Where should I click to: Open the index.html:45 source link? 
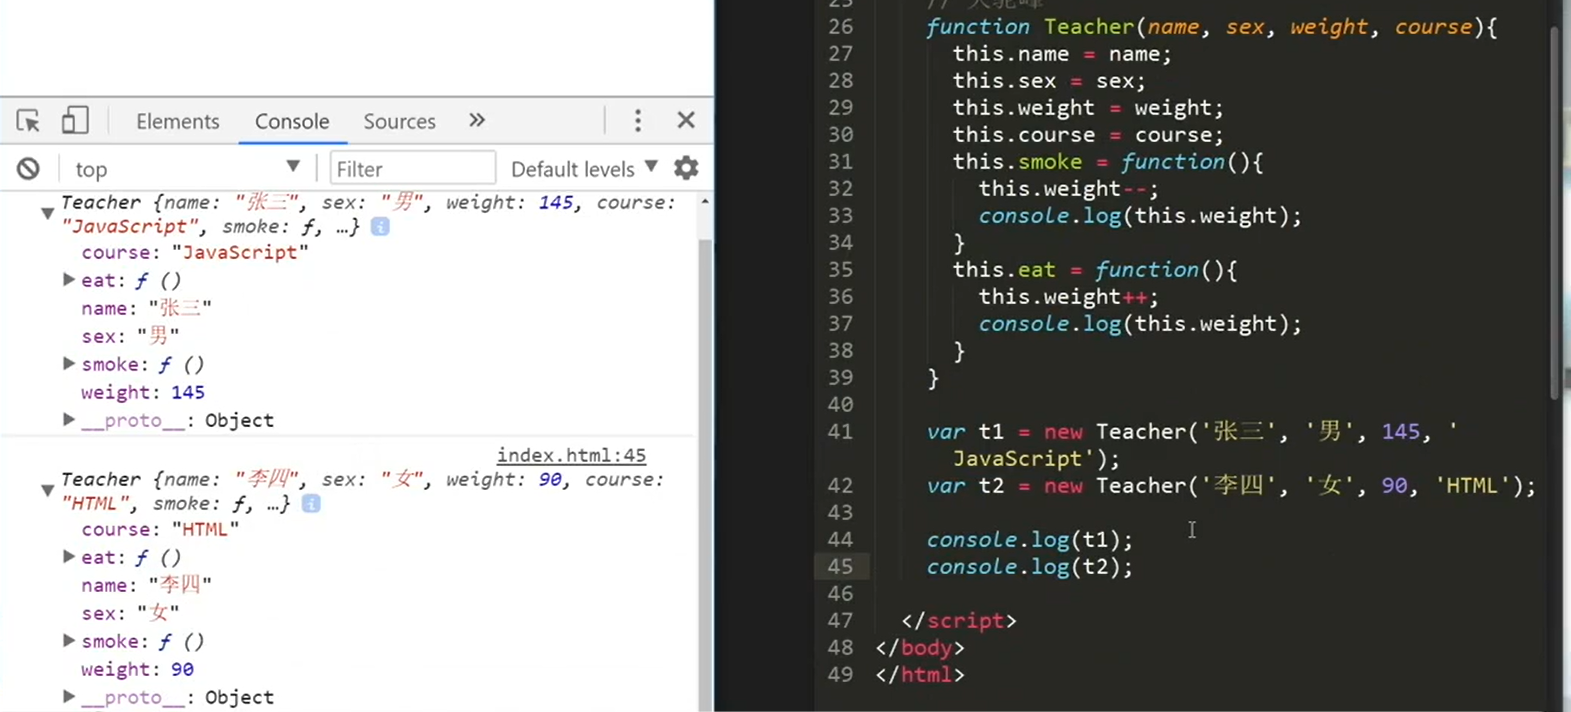pos(571,455)
